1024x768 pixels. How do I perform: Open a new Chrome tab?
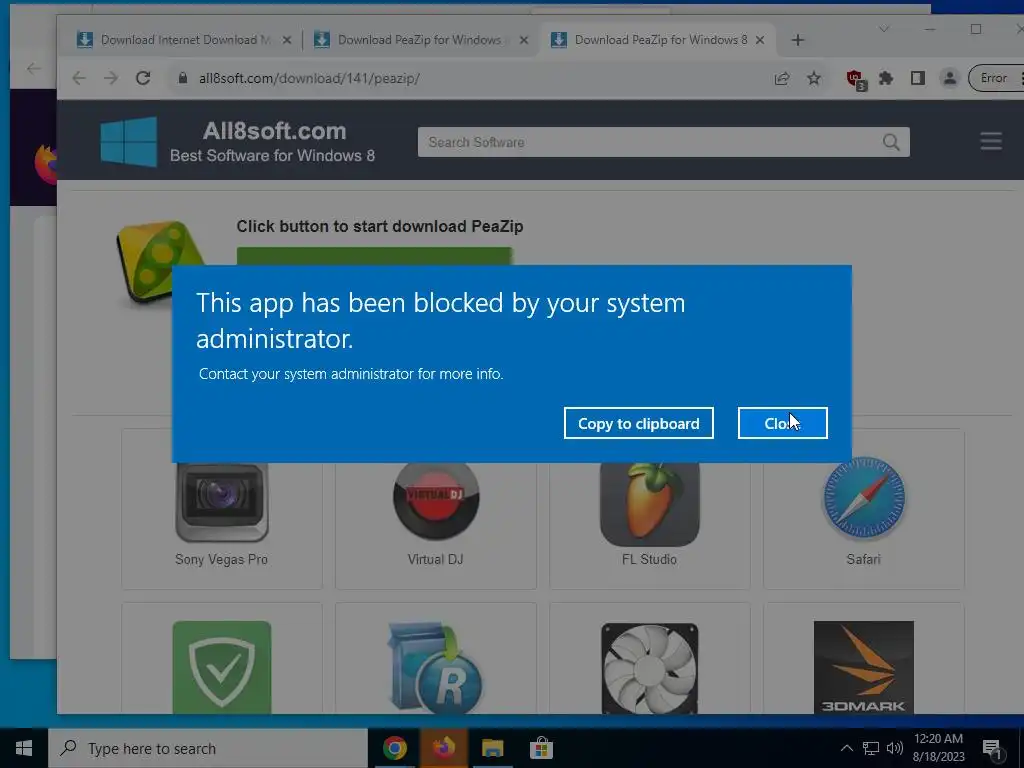[x=797, y=40]
